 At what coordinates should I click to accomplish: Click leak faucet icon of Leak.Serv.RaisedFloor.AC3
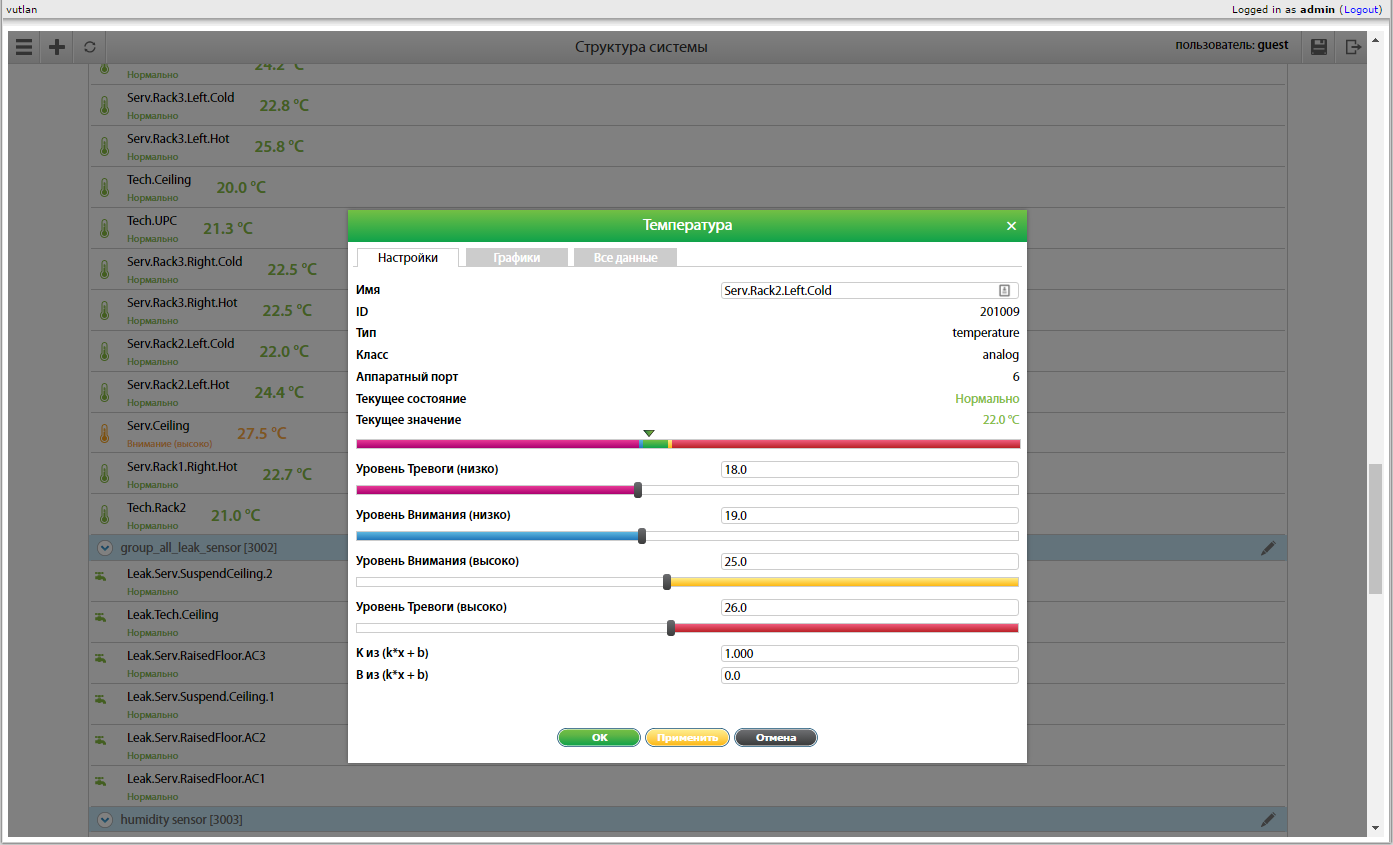pos(100,658)
